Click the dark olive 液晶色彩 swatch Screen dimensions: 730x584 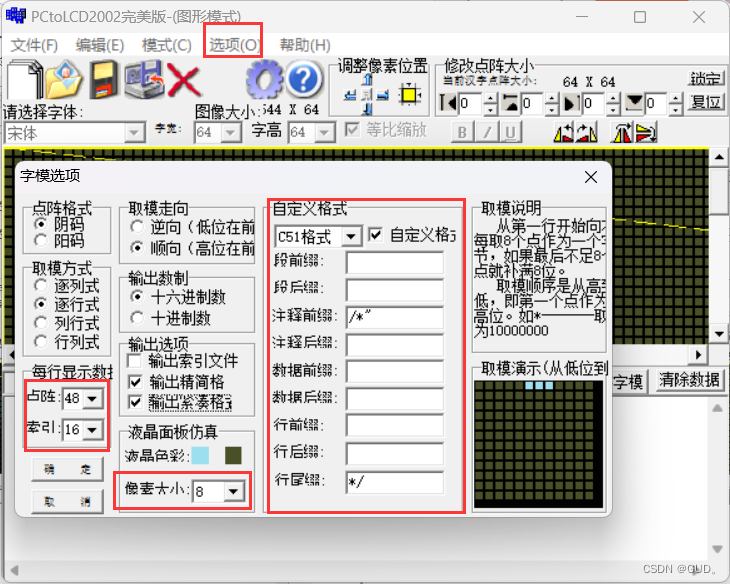(233, 455)
